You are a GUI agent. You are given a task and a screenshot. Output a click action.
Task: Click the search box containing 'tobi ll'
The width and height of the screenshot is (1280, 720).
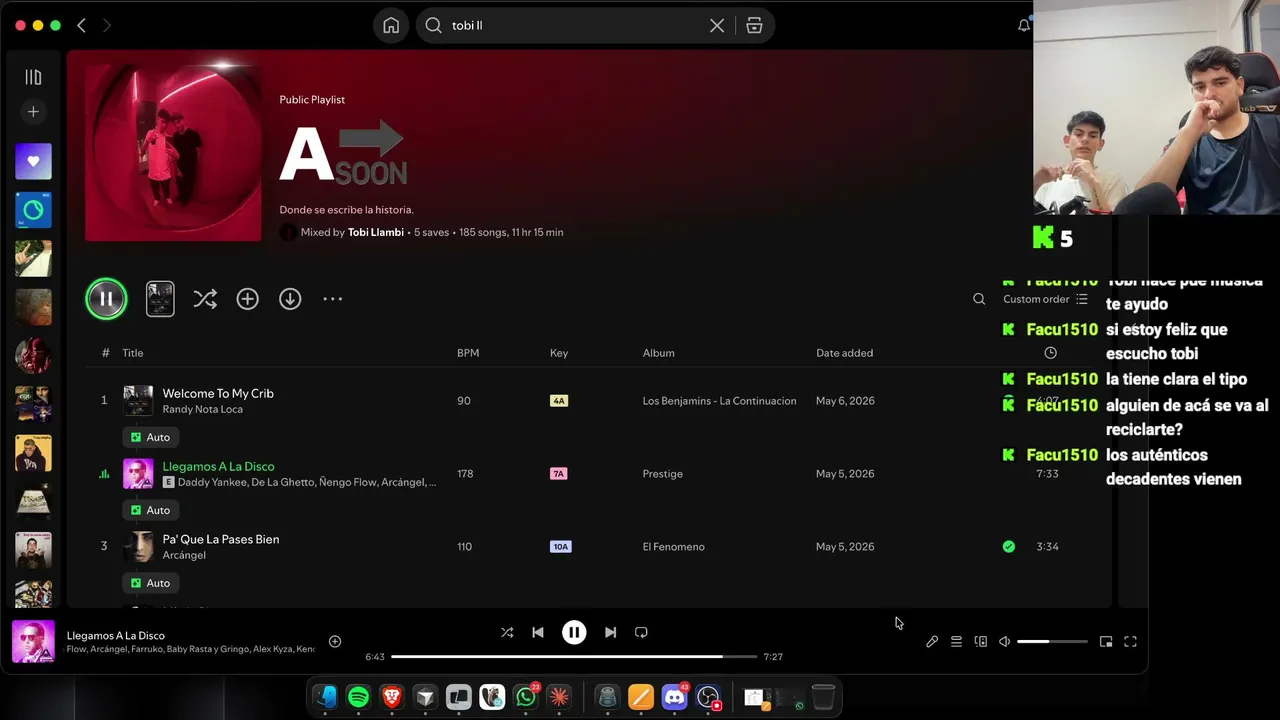[596, 26]
